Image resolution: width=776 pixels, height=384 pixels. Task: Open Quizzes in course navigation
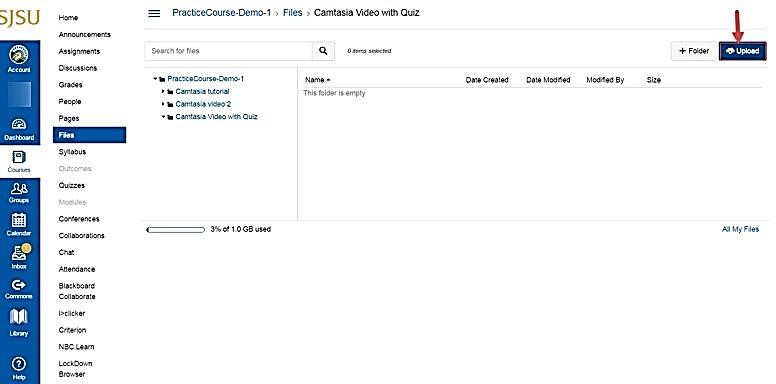[72, 186]
